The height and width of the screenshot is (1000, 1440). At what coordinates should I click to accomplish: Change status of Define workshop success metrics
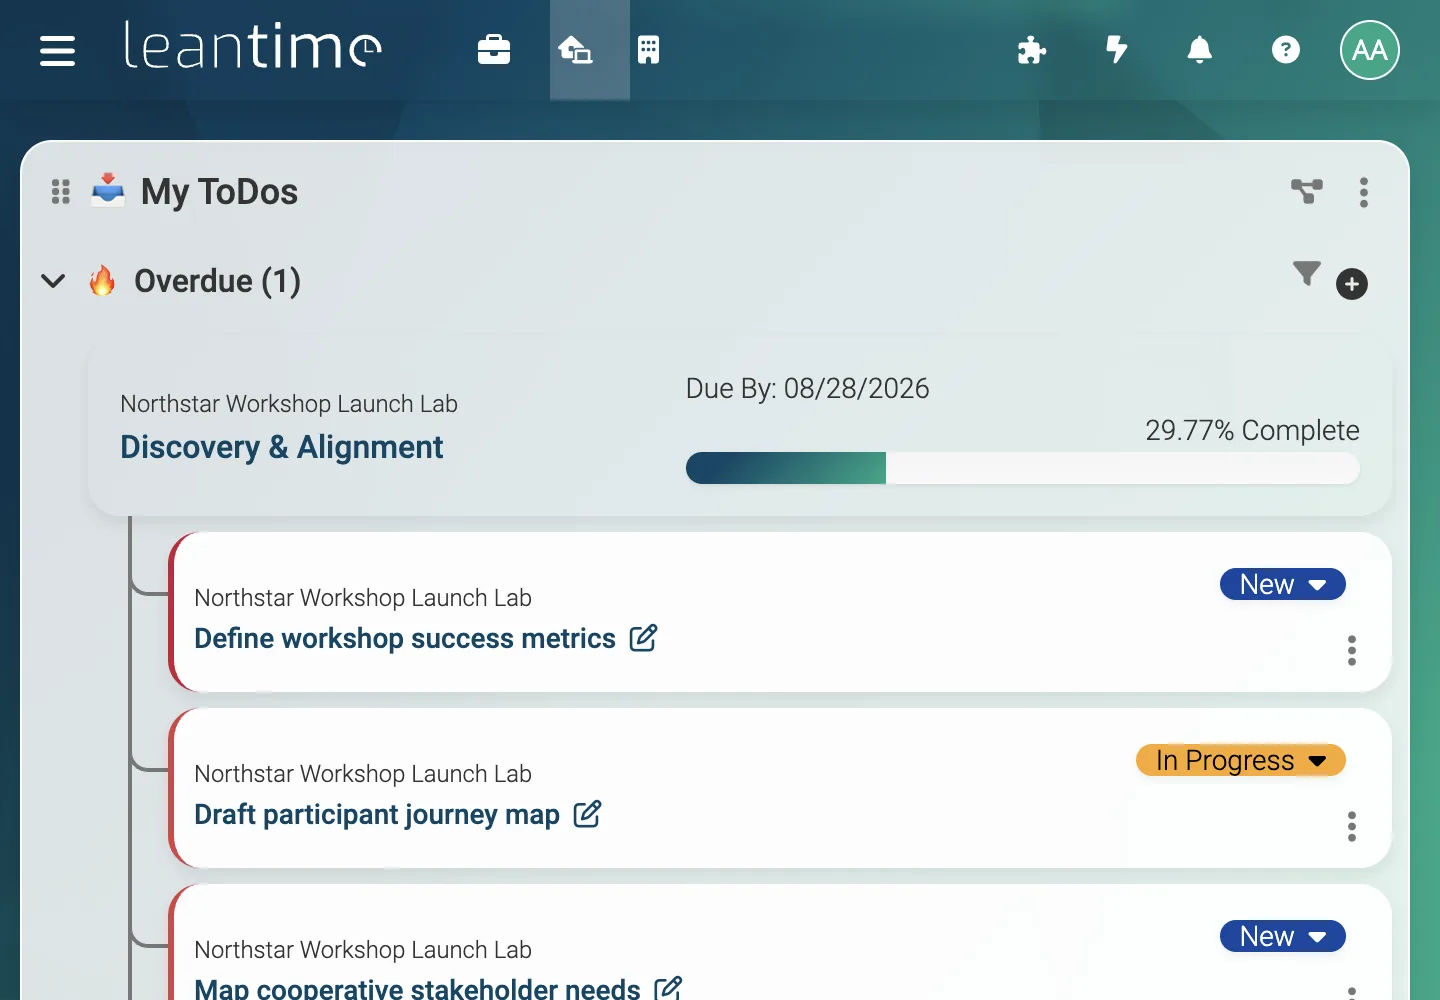pyautogui.click(x=1282, y=584)
